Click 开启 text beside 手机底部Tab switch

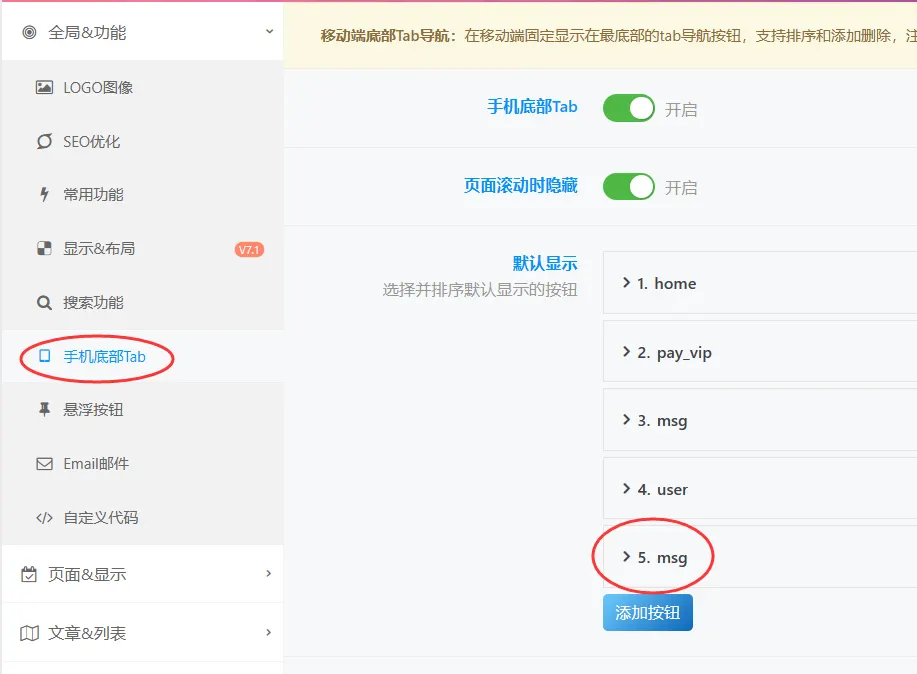[681, 109]
